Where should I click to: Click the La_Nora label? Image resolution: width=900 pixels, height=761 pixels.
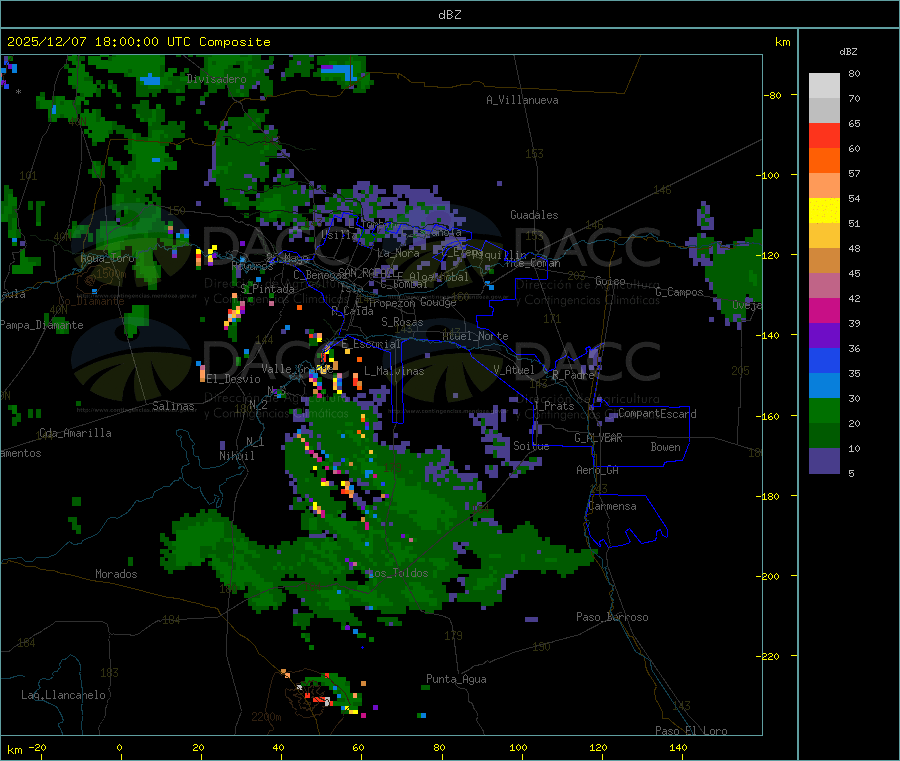pyautogui.click(x=398, y=253)
